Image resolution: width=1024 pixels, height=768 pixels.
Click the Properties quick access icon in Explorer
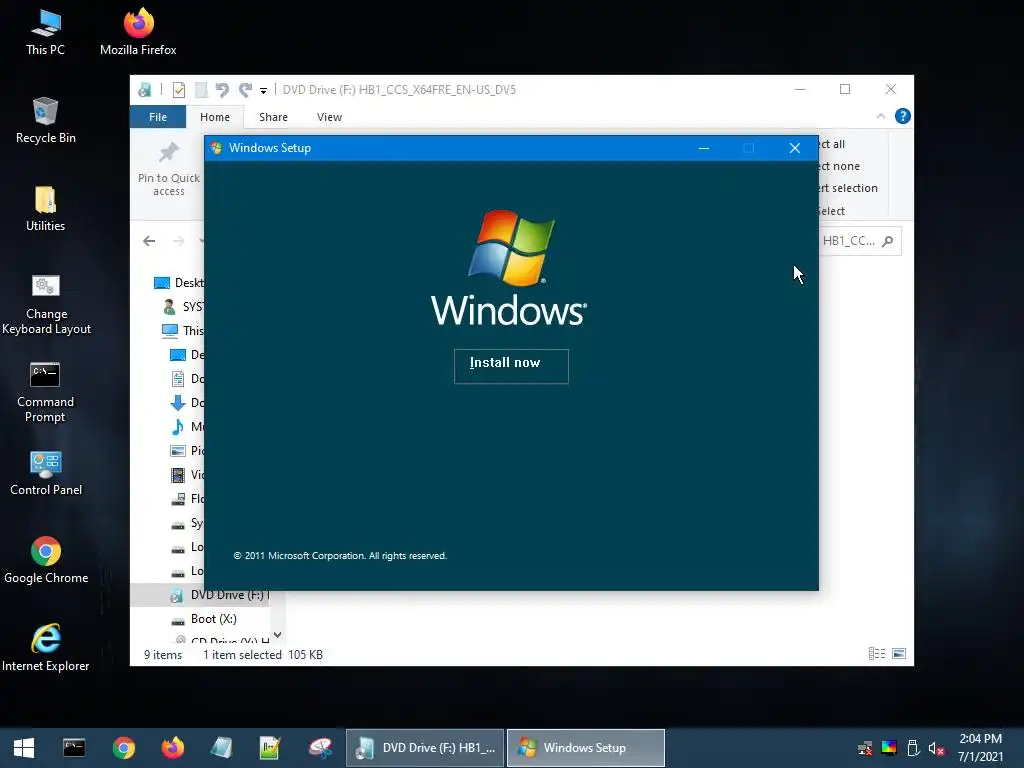coord(178,89)
